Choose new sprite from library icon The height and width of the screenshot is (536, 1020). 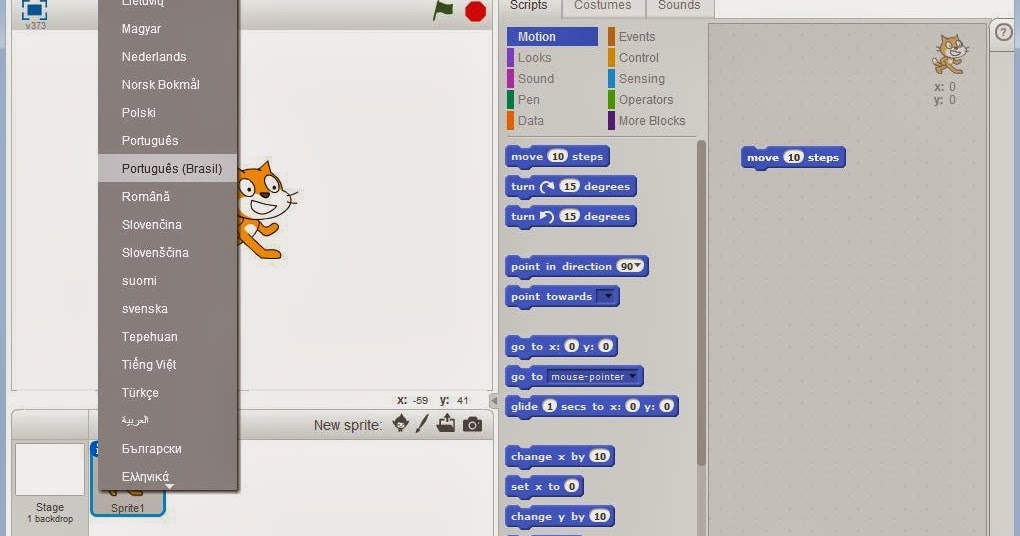pyautogui.click(x=401, y=424)
